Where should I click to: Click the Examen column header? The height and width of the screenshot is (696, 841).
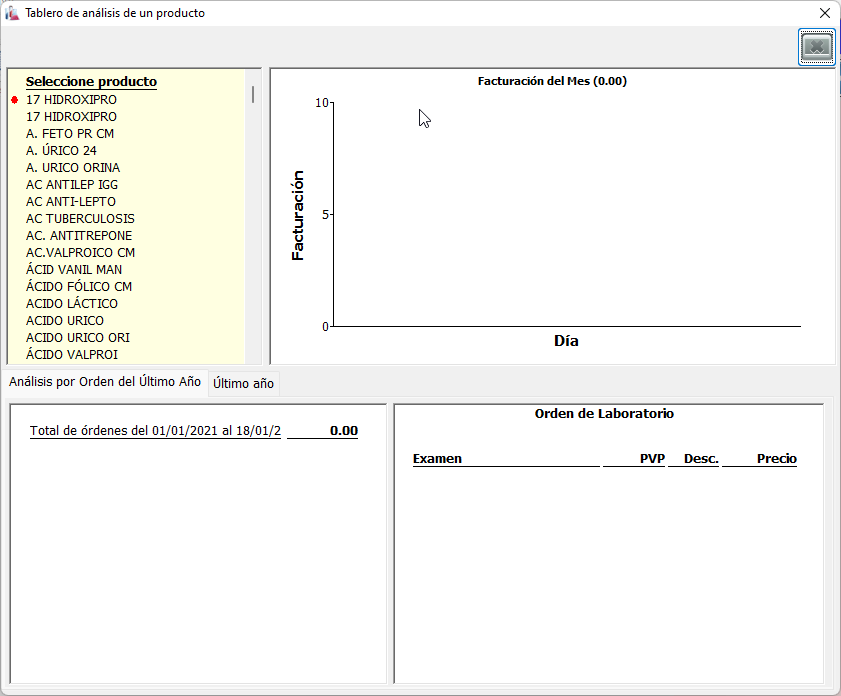(438, 459)
